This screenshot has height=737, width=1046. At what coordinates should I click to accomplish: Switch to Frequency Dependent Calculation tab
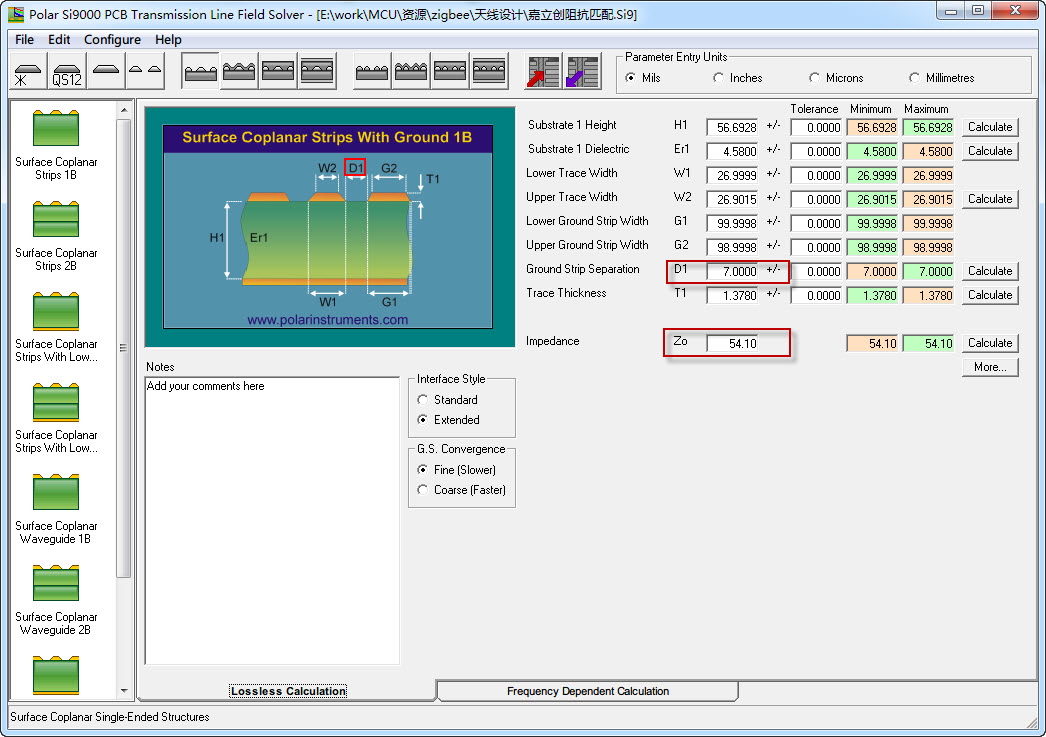[588, 691]
